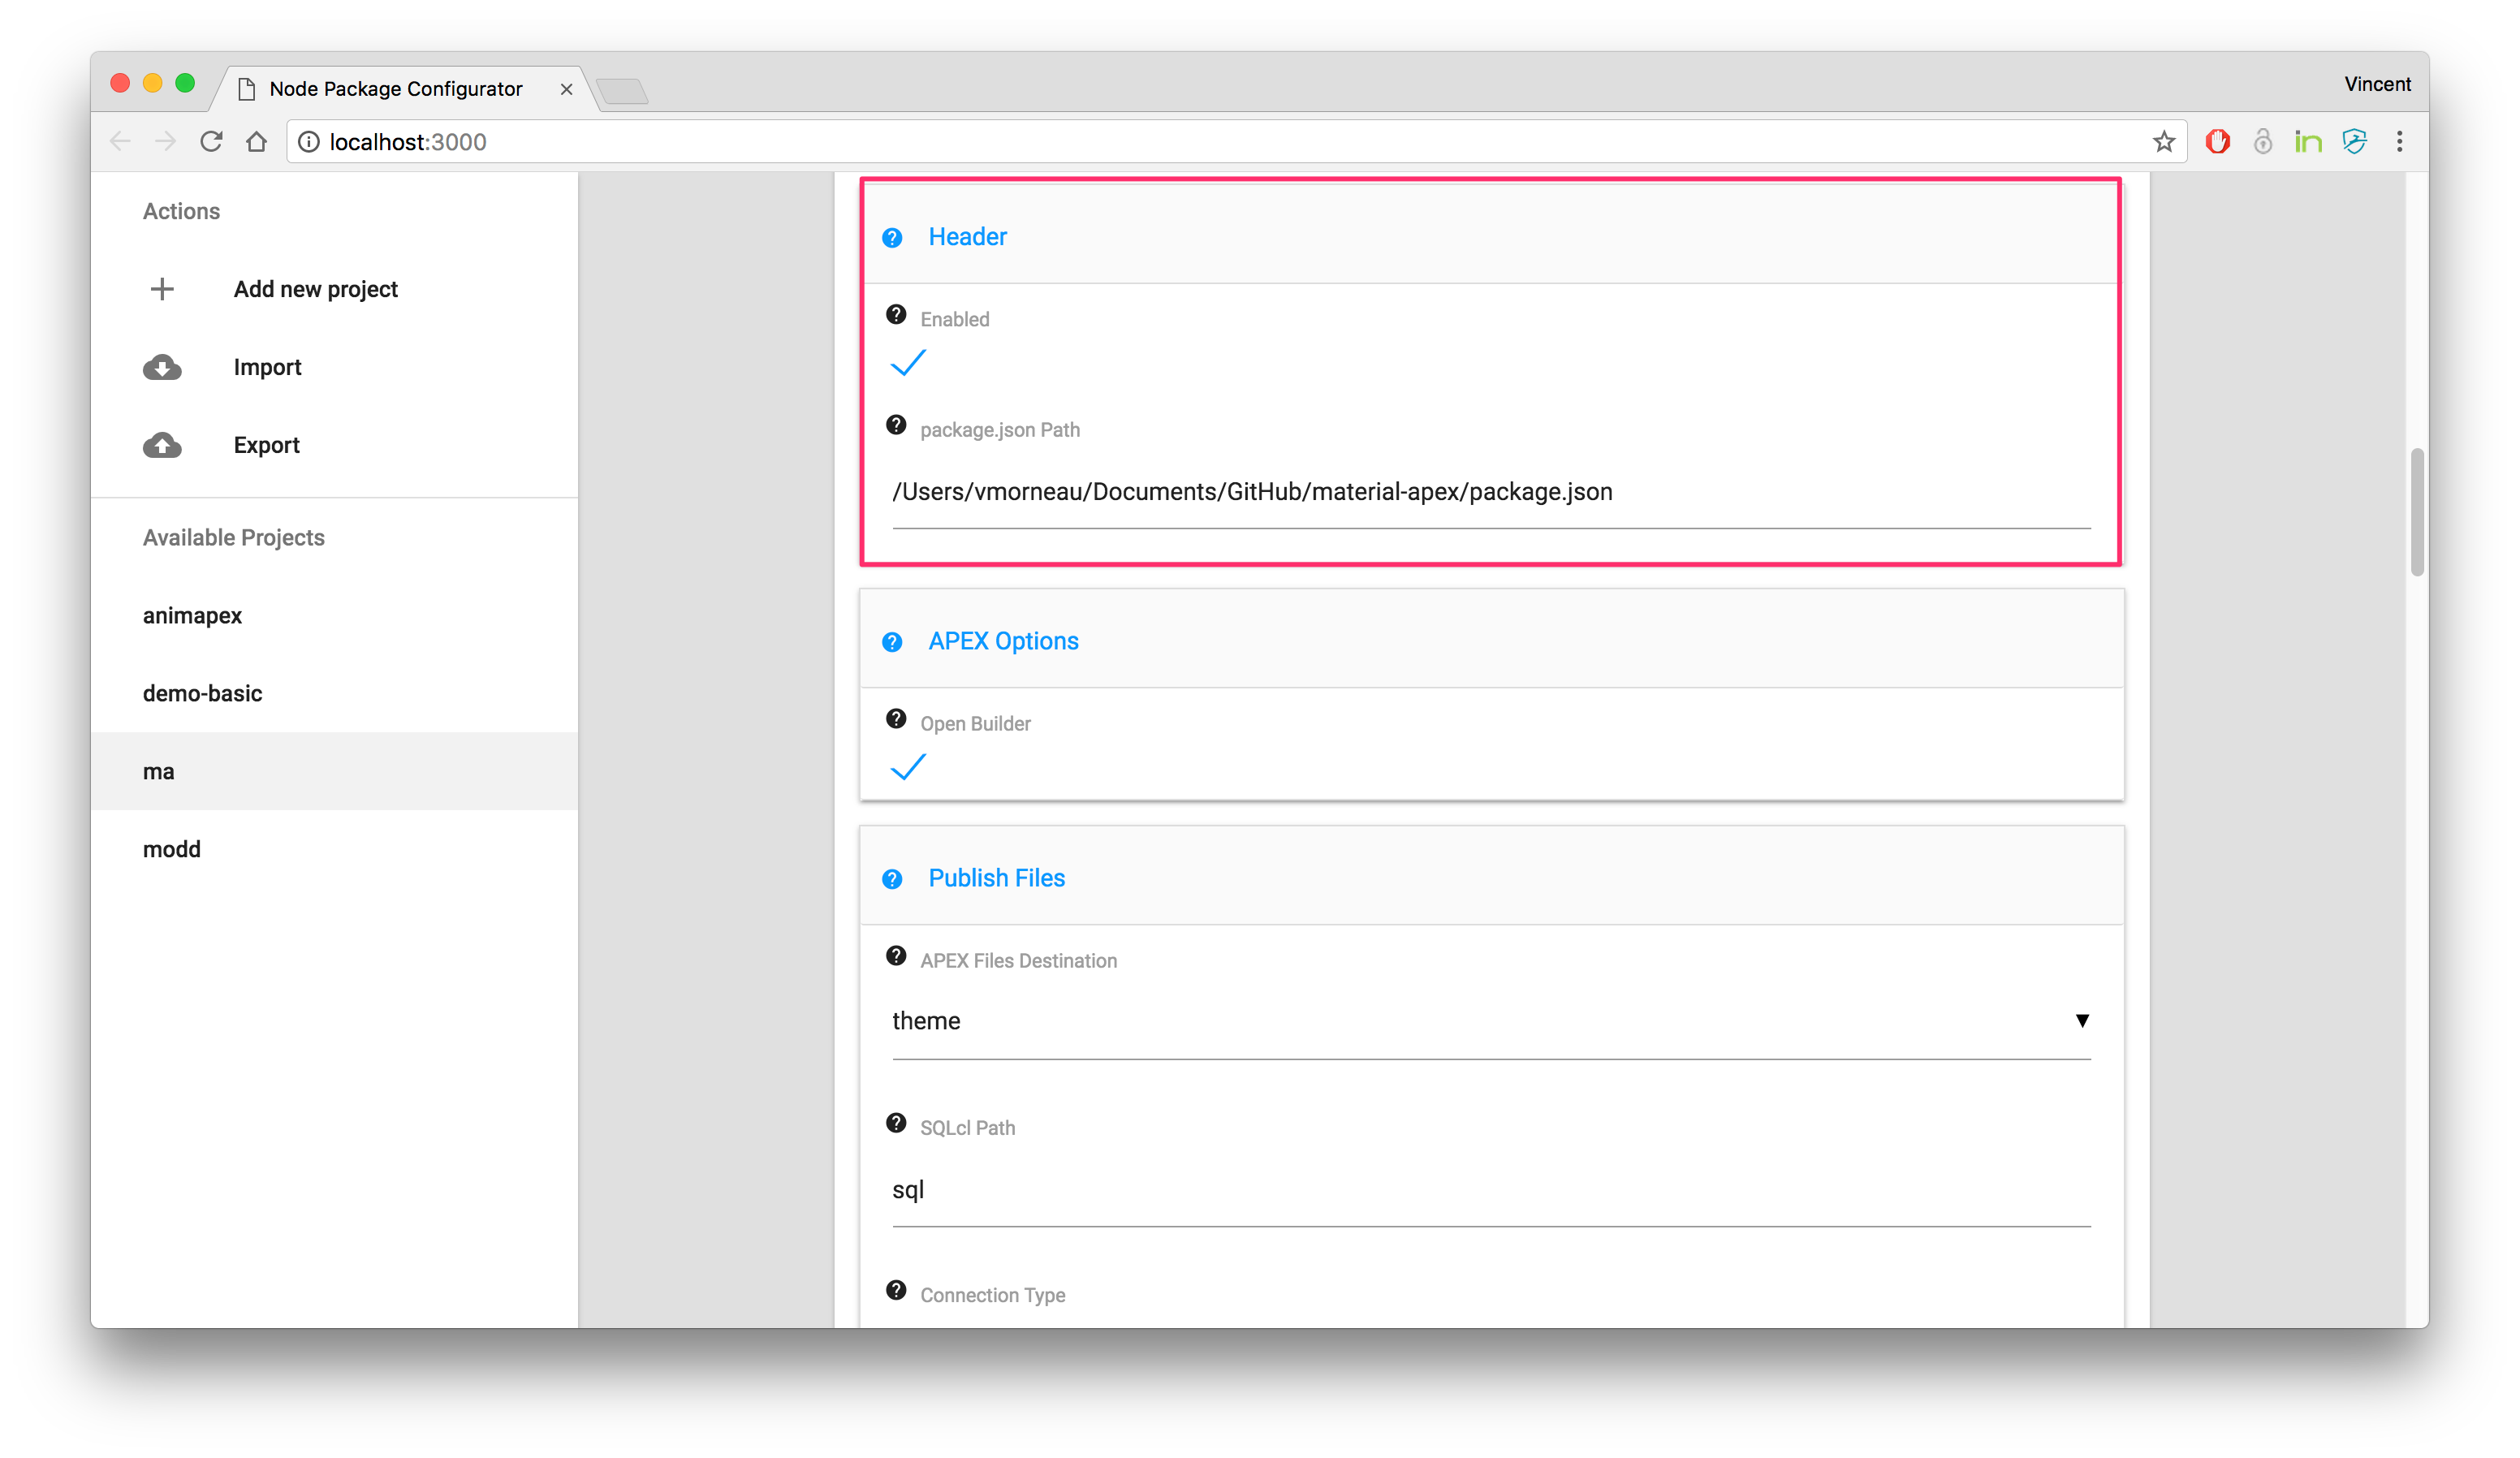Click help icon next to APEX Options
2520x1458 pixels.
click(x=892, y=642)
